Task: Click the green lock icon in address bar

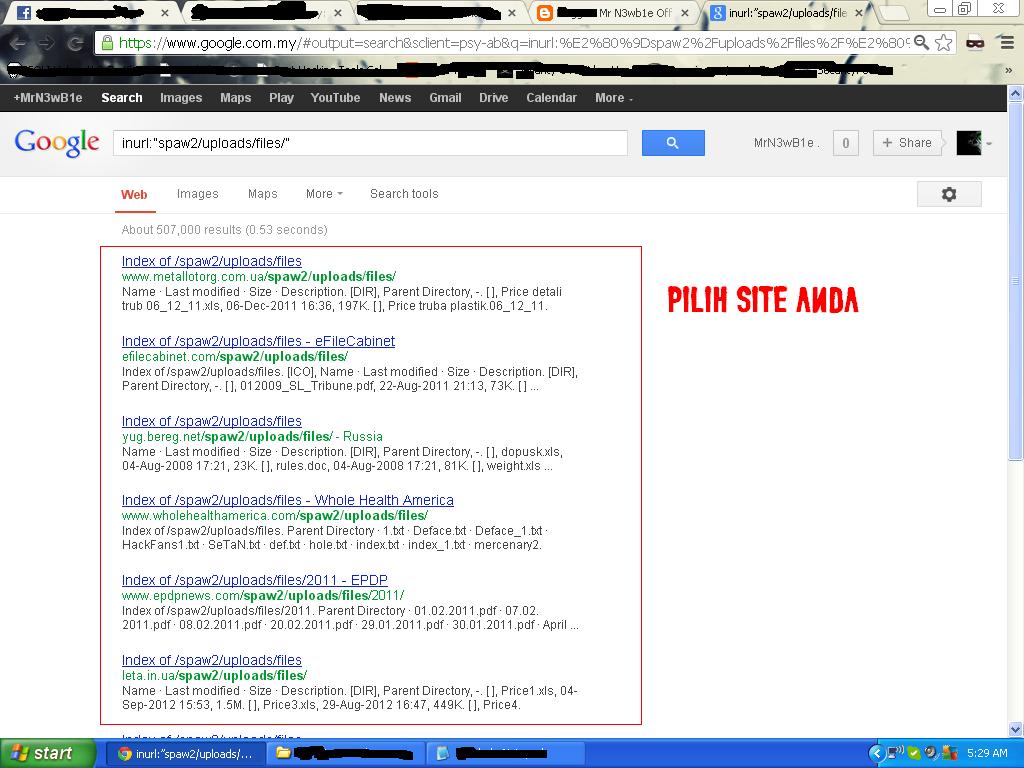Action: (107, 43)
